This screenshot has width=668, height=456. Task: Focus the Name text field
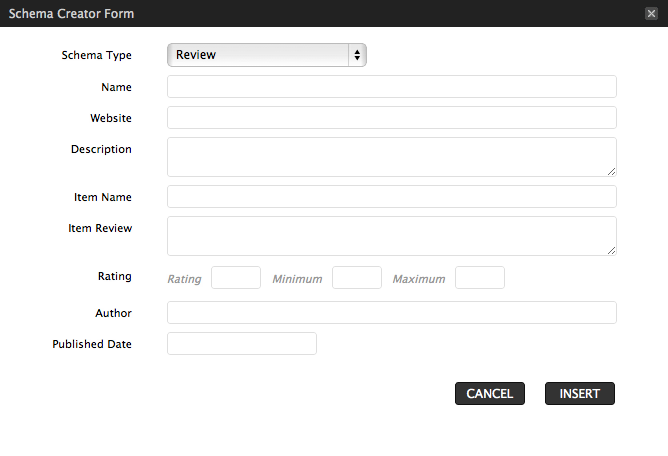392,87
